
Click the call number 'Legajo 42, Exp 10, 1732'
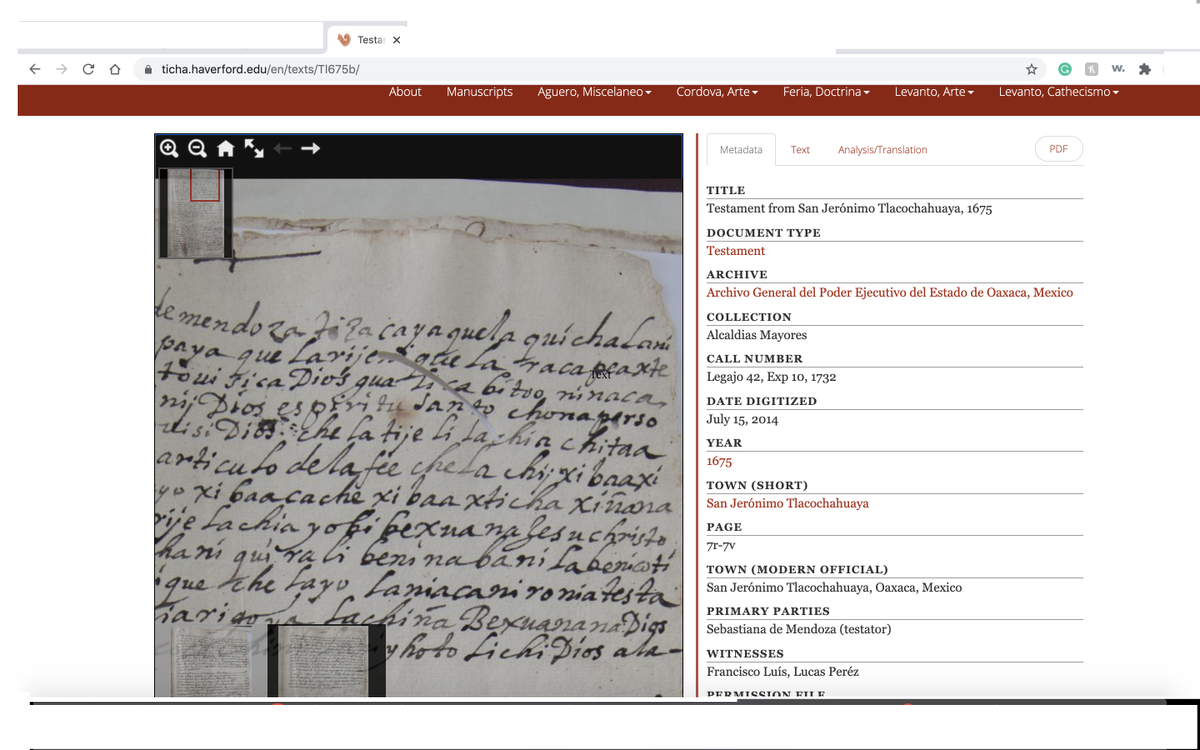[x=771, y=377]
